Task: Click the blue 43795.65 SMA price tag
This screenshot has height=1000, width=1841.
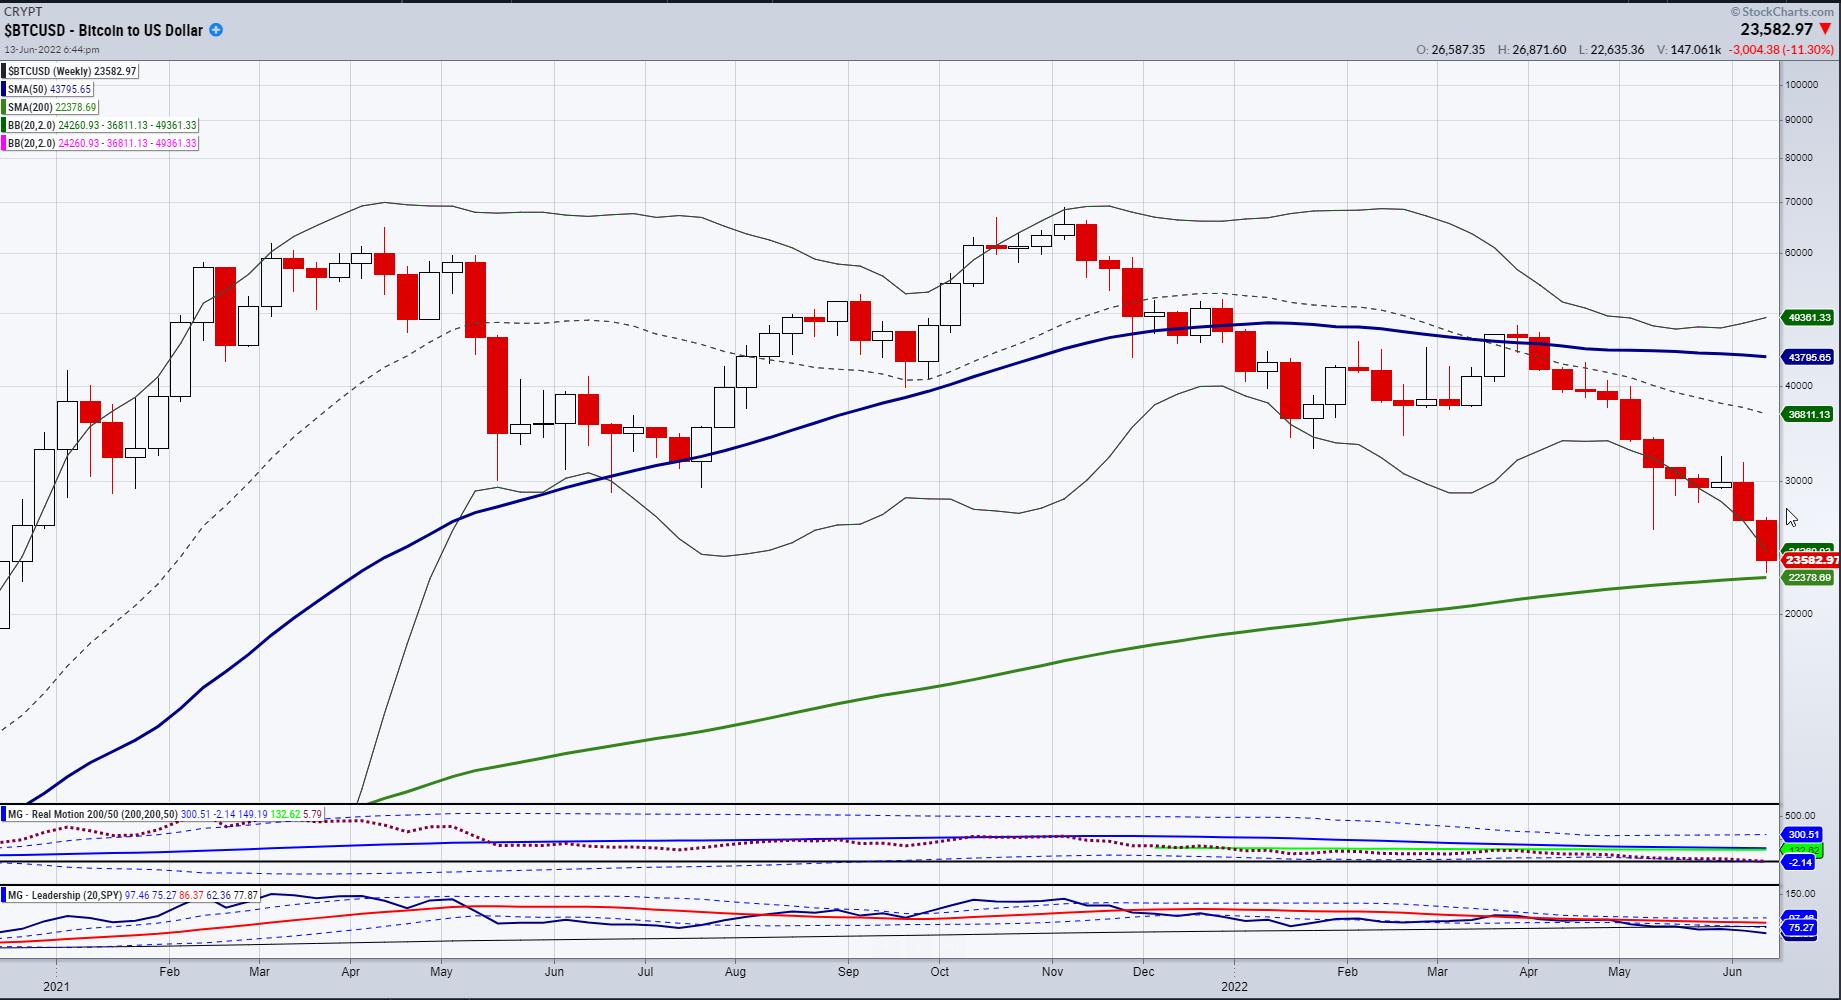Action: (x=1809, y=357)
